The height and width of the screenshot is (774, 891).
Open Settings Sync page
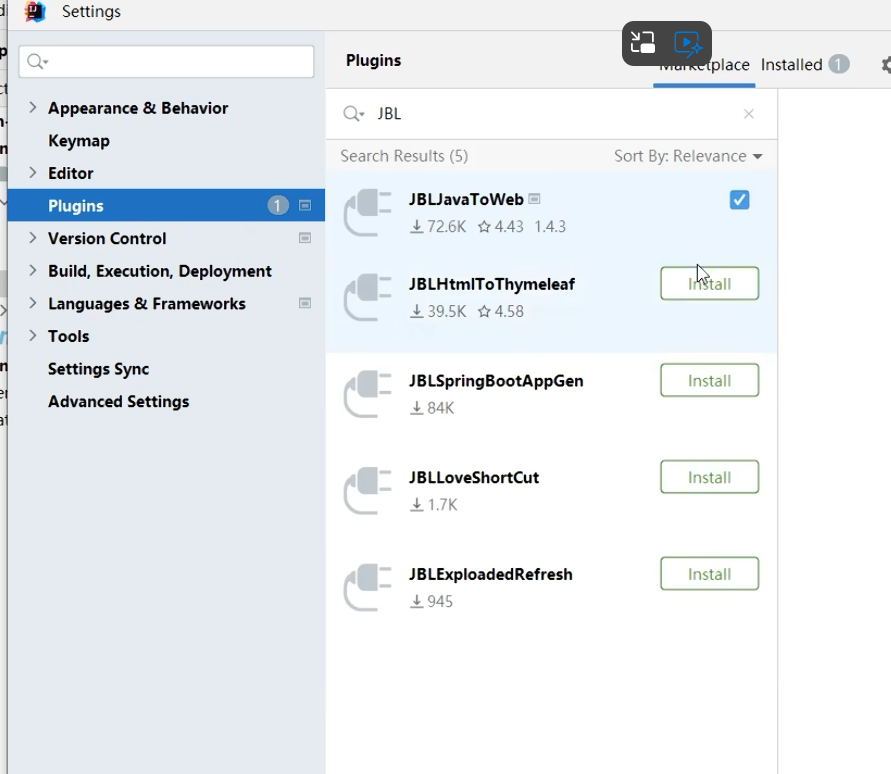click(98, 369)
